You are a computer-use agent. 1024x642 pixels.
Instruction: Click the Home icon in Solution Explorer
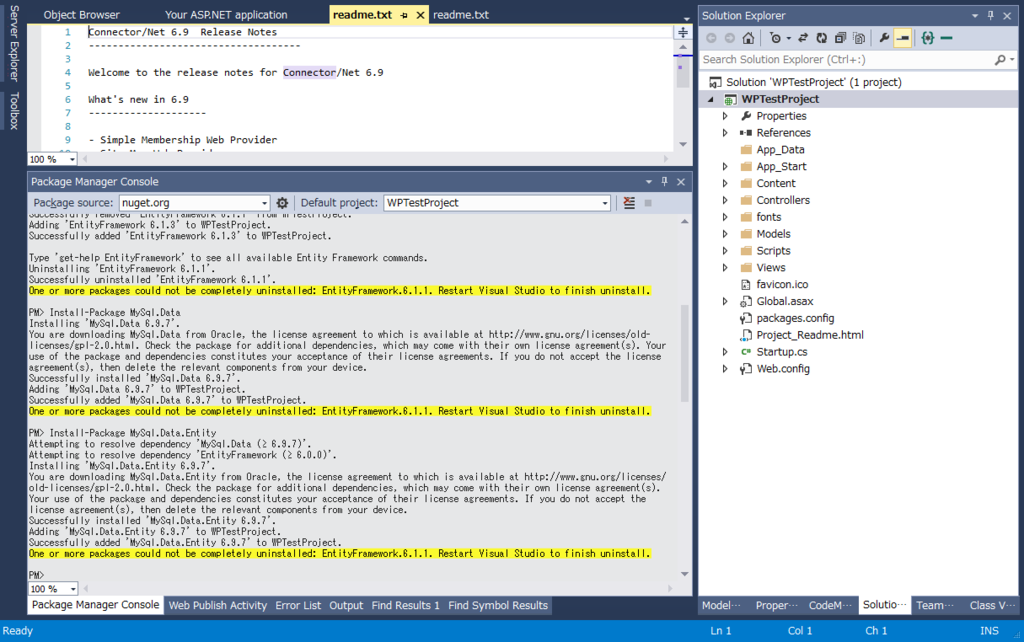point(748,38)
